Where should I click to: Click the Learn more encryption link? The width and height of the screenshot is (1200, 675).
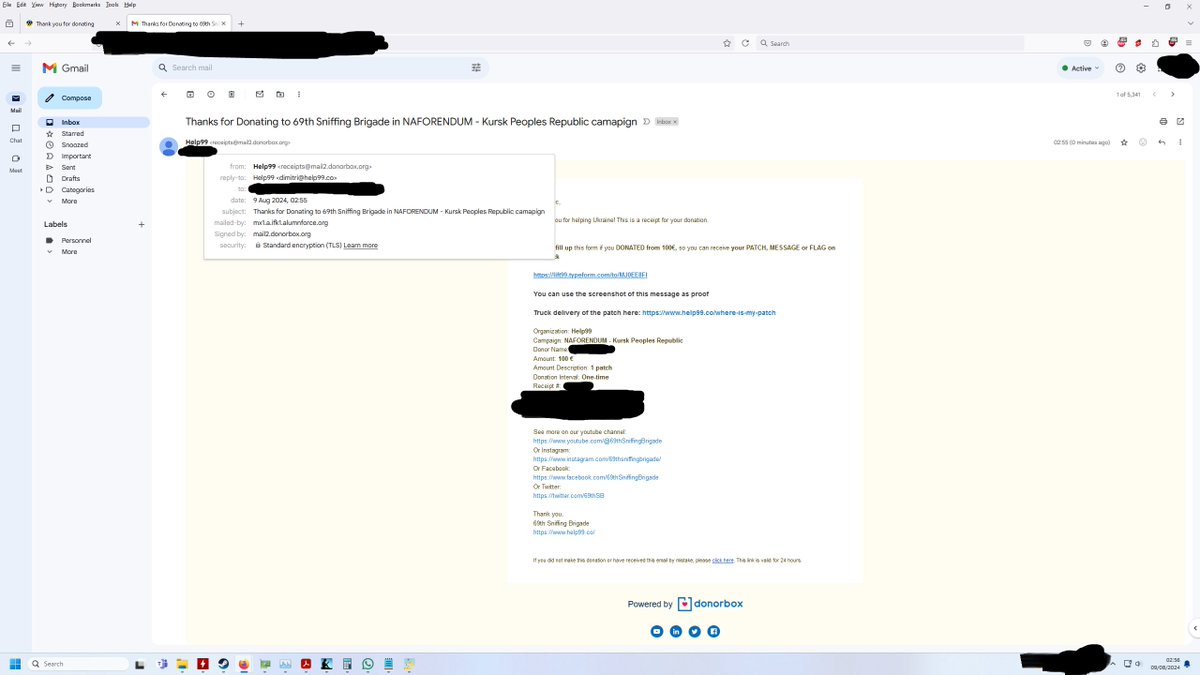[x=361, y=245]
